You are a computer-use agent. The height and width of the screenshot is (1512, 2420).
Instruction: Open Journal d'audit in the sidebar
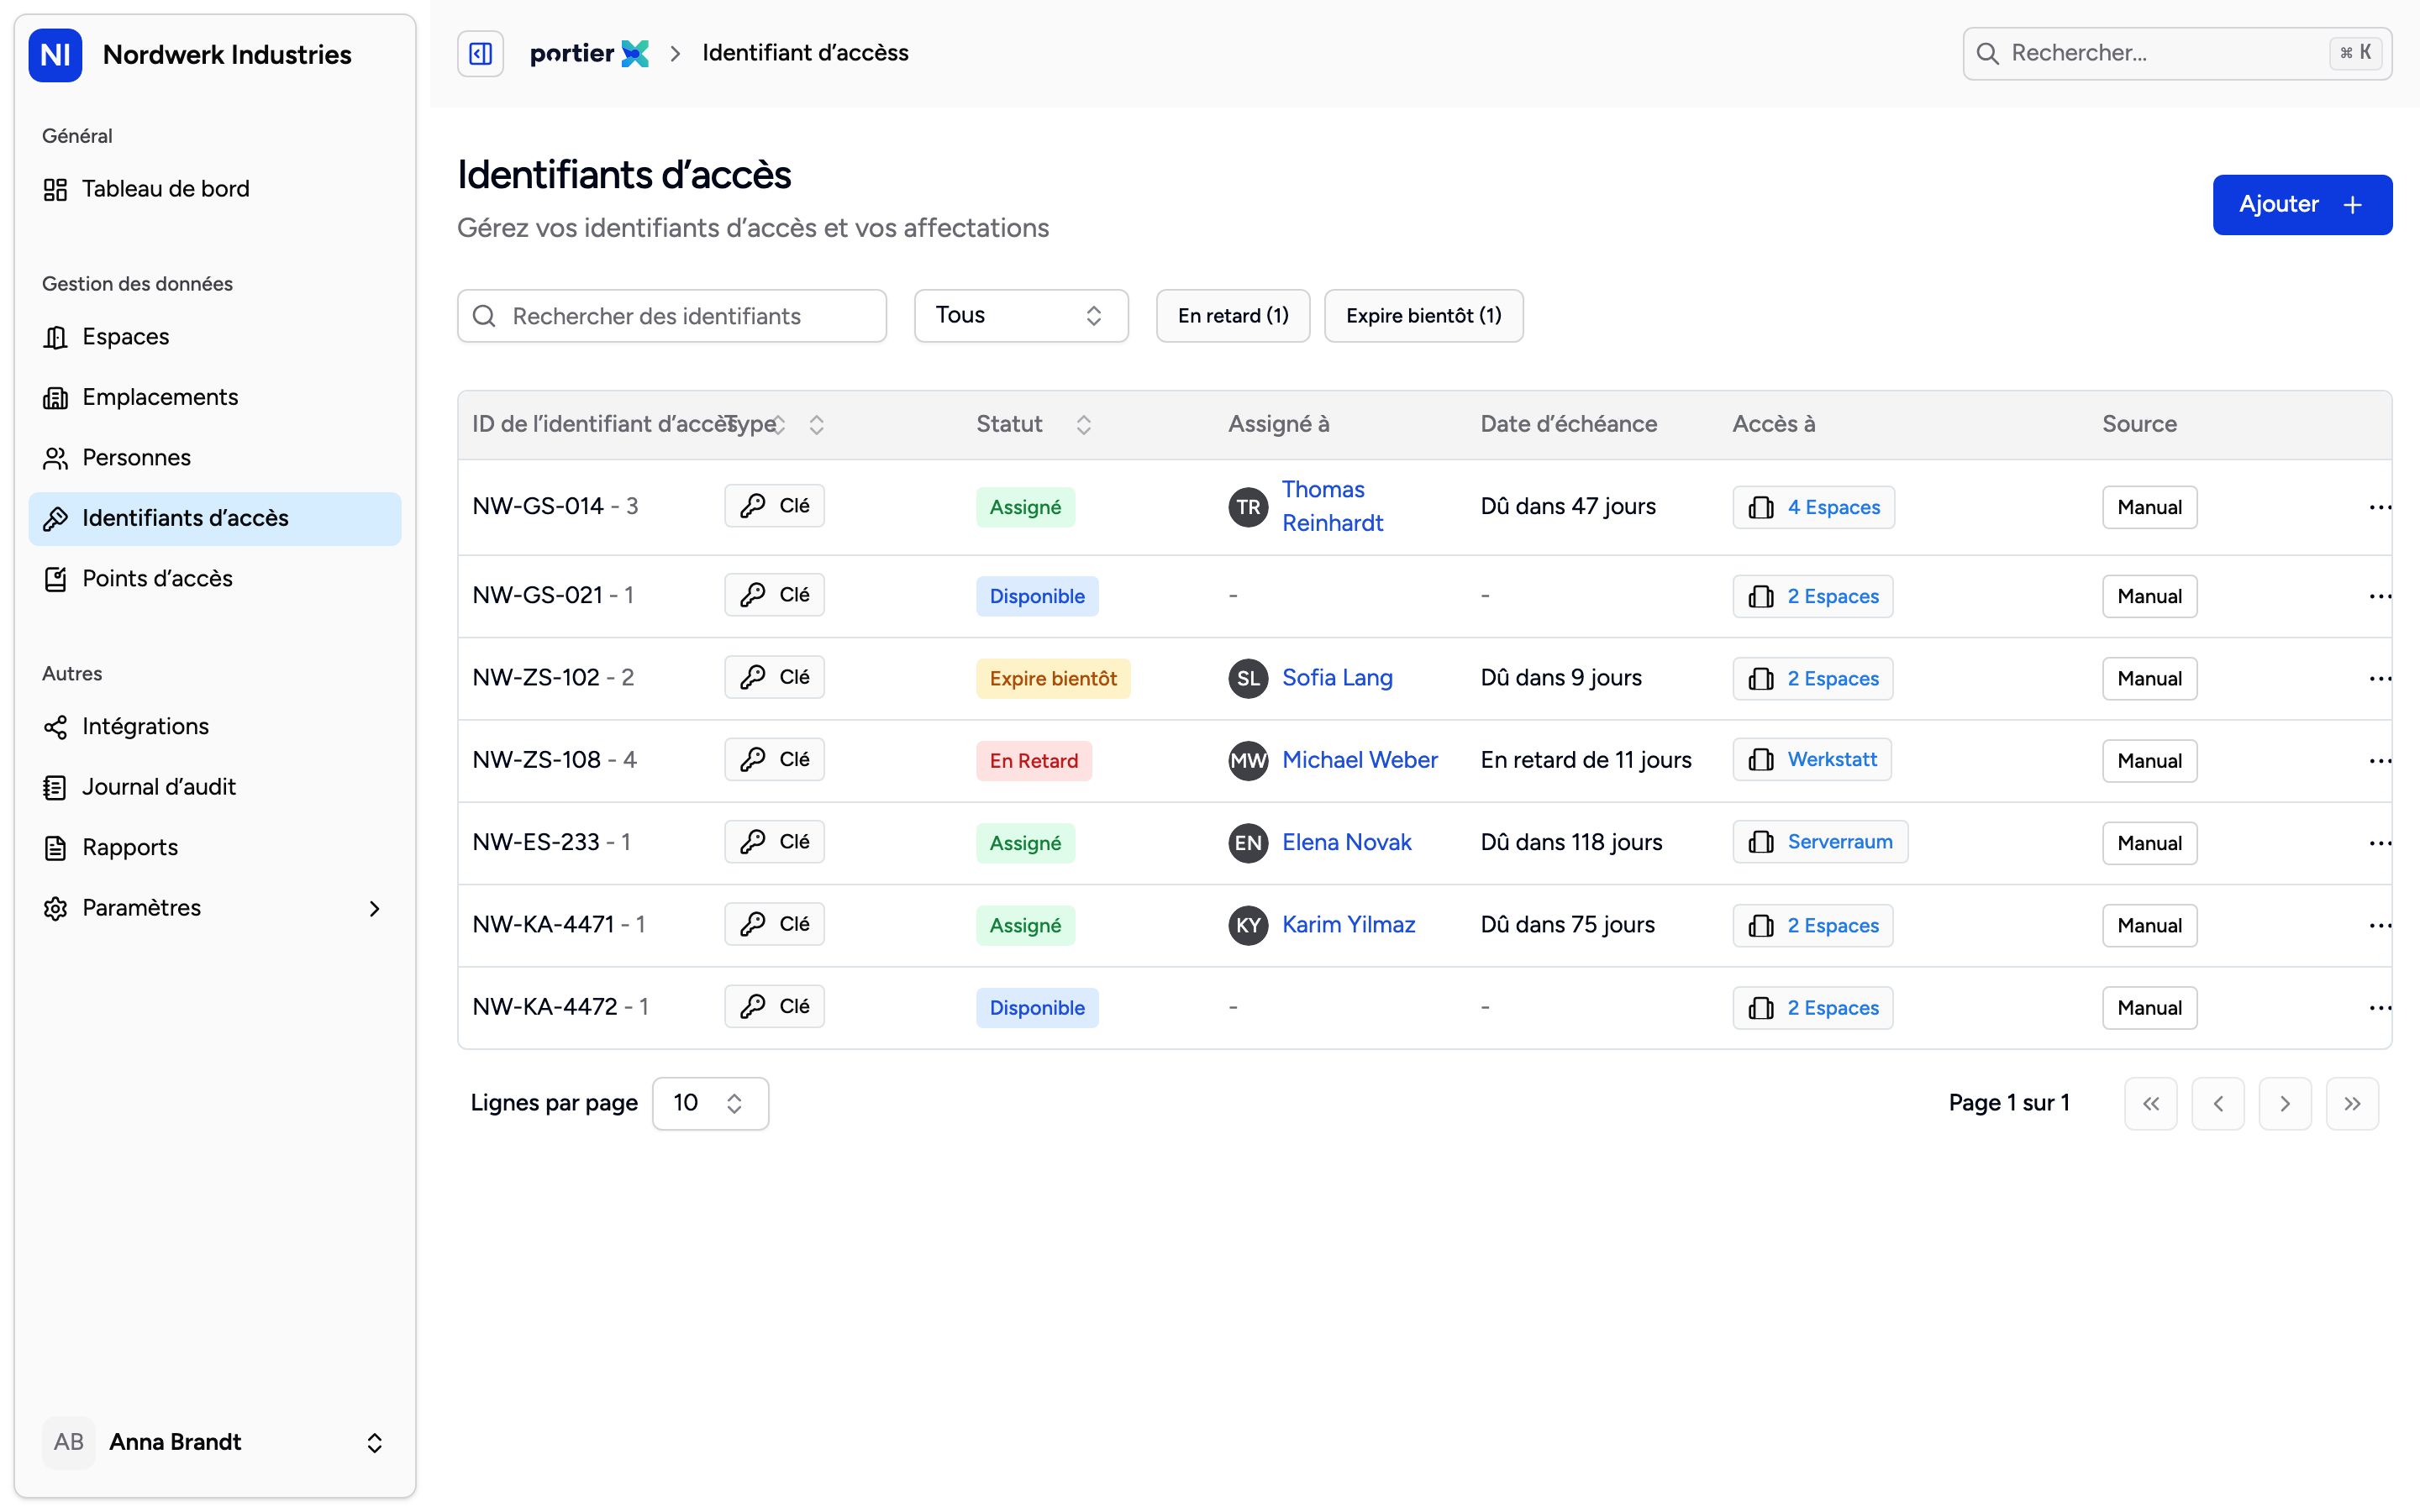coord(215,787)
